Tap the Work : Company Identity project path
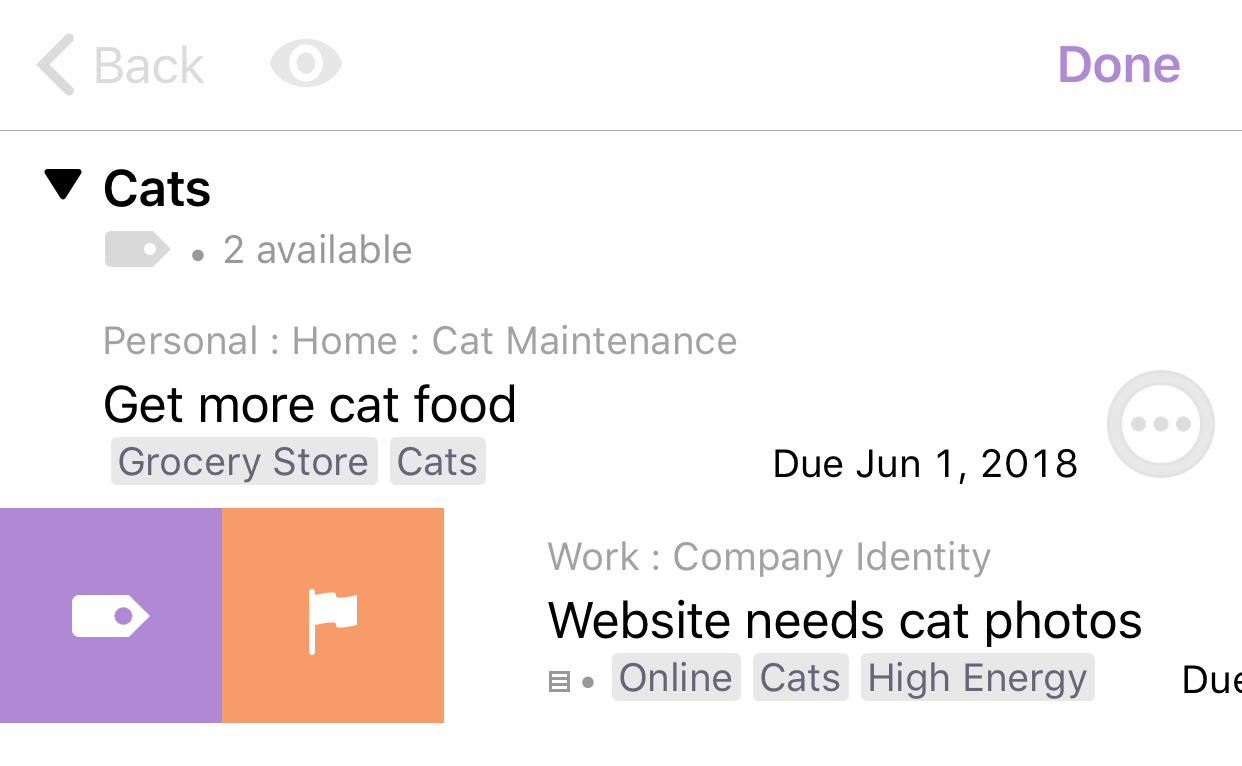1242x766 pixels. click(769, 557)
